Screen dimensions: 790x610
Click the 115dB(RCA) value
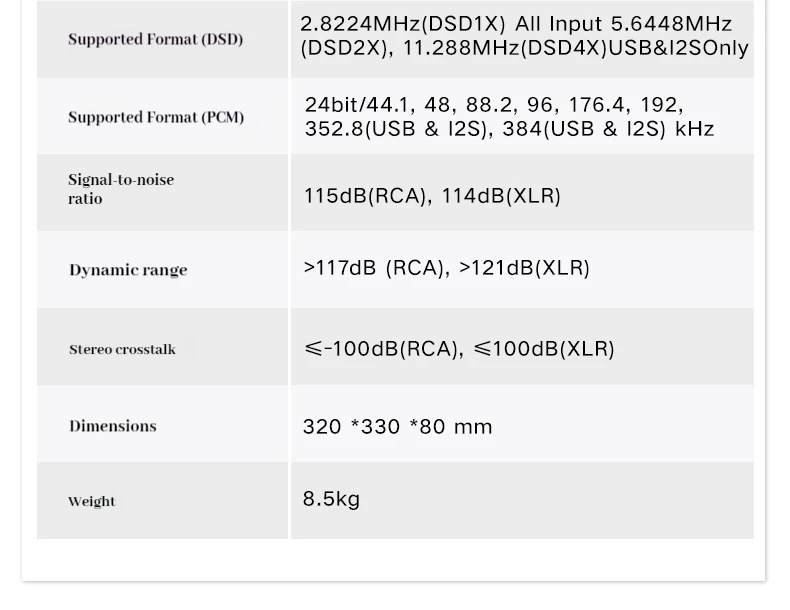pyautogui.click(x=365, y=196)
